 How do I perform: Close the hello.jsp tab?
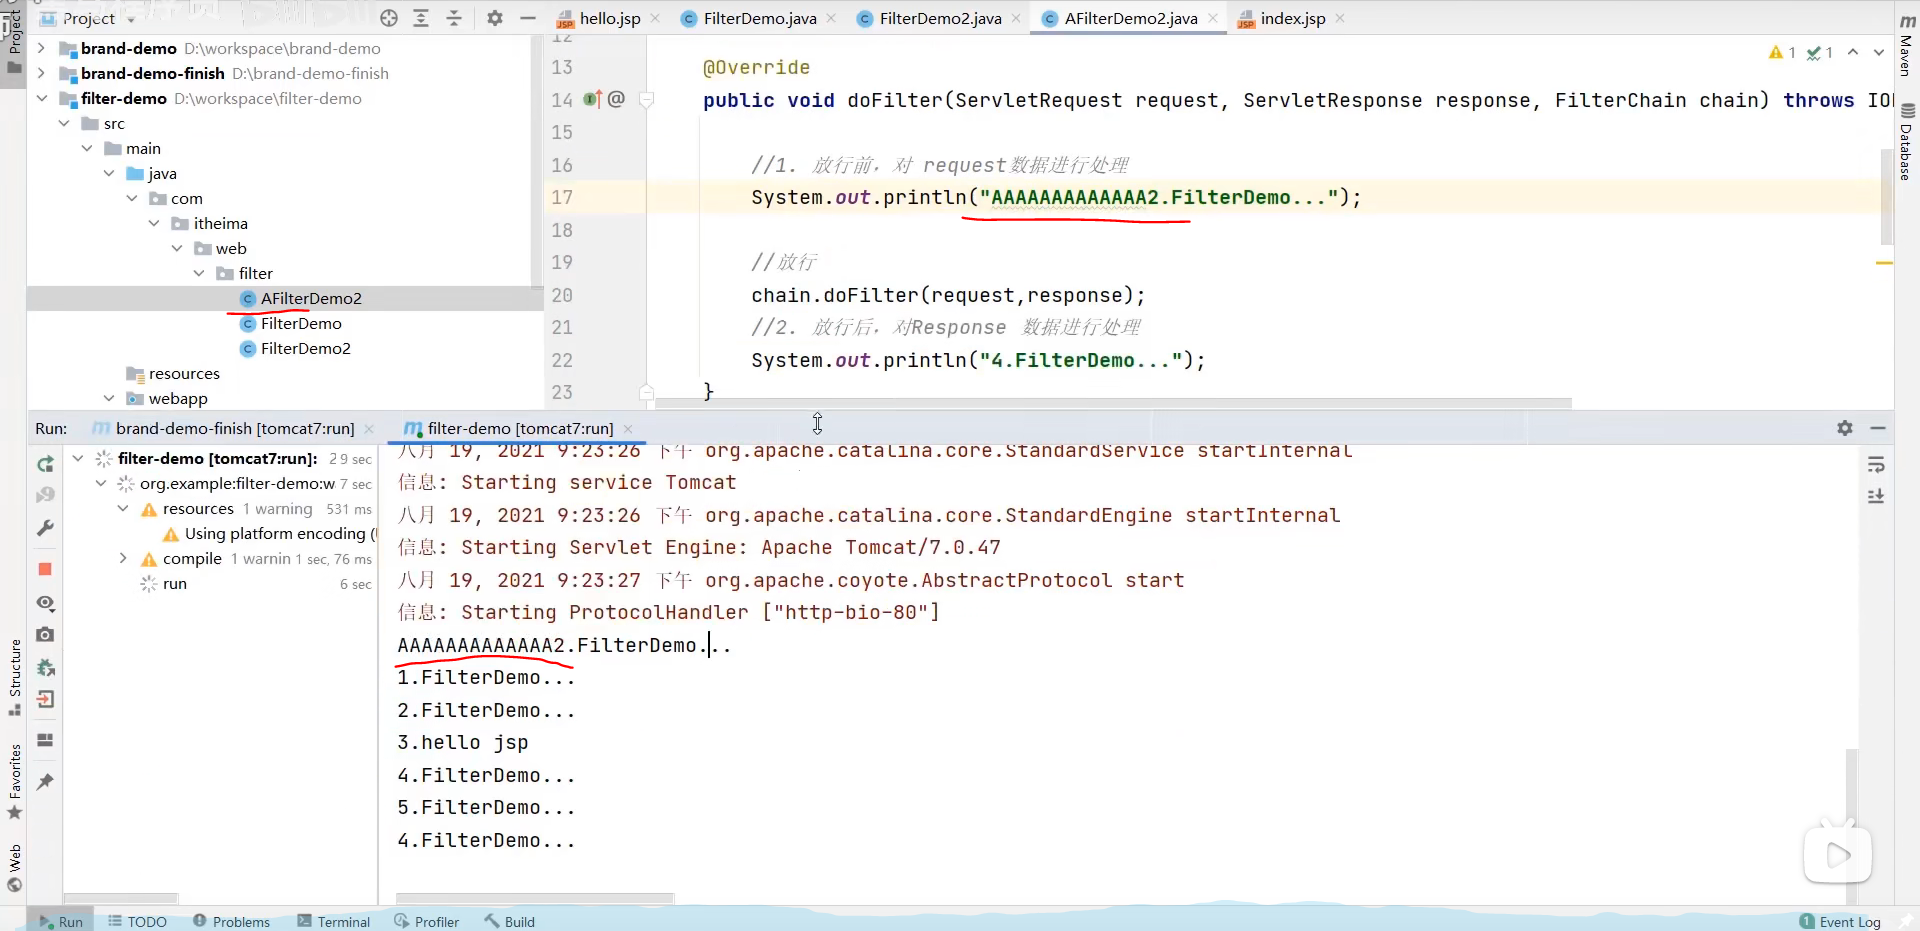click(x=655, y=18)
